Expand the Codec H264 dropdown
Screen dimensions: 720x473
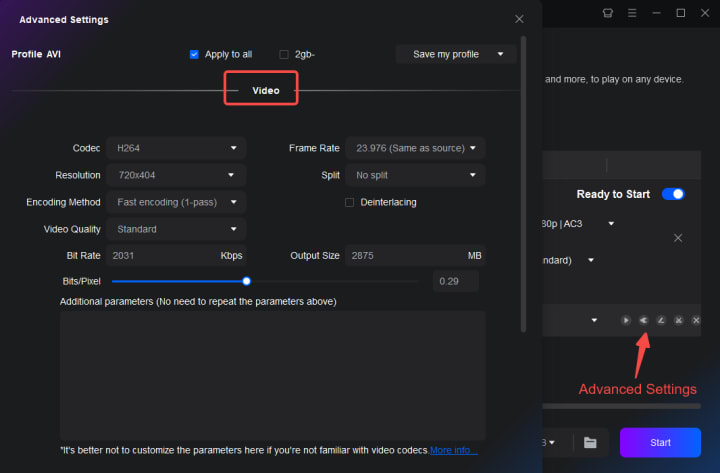[176, 148]
